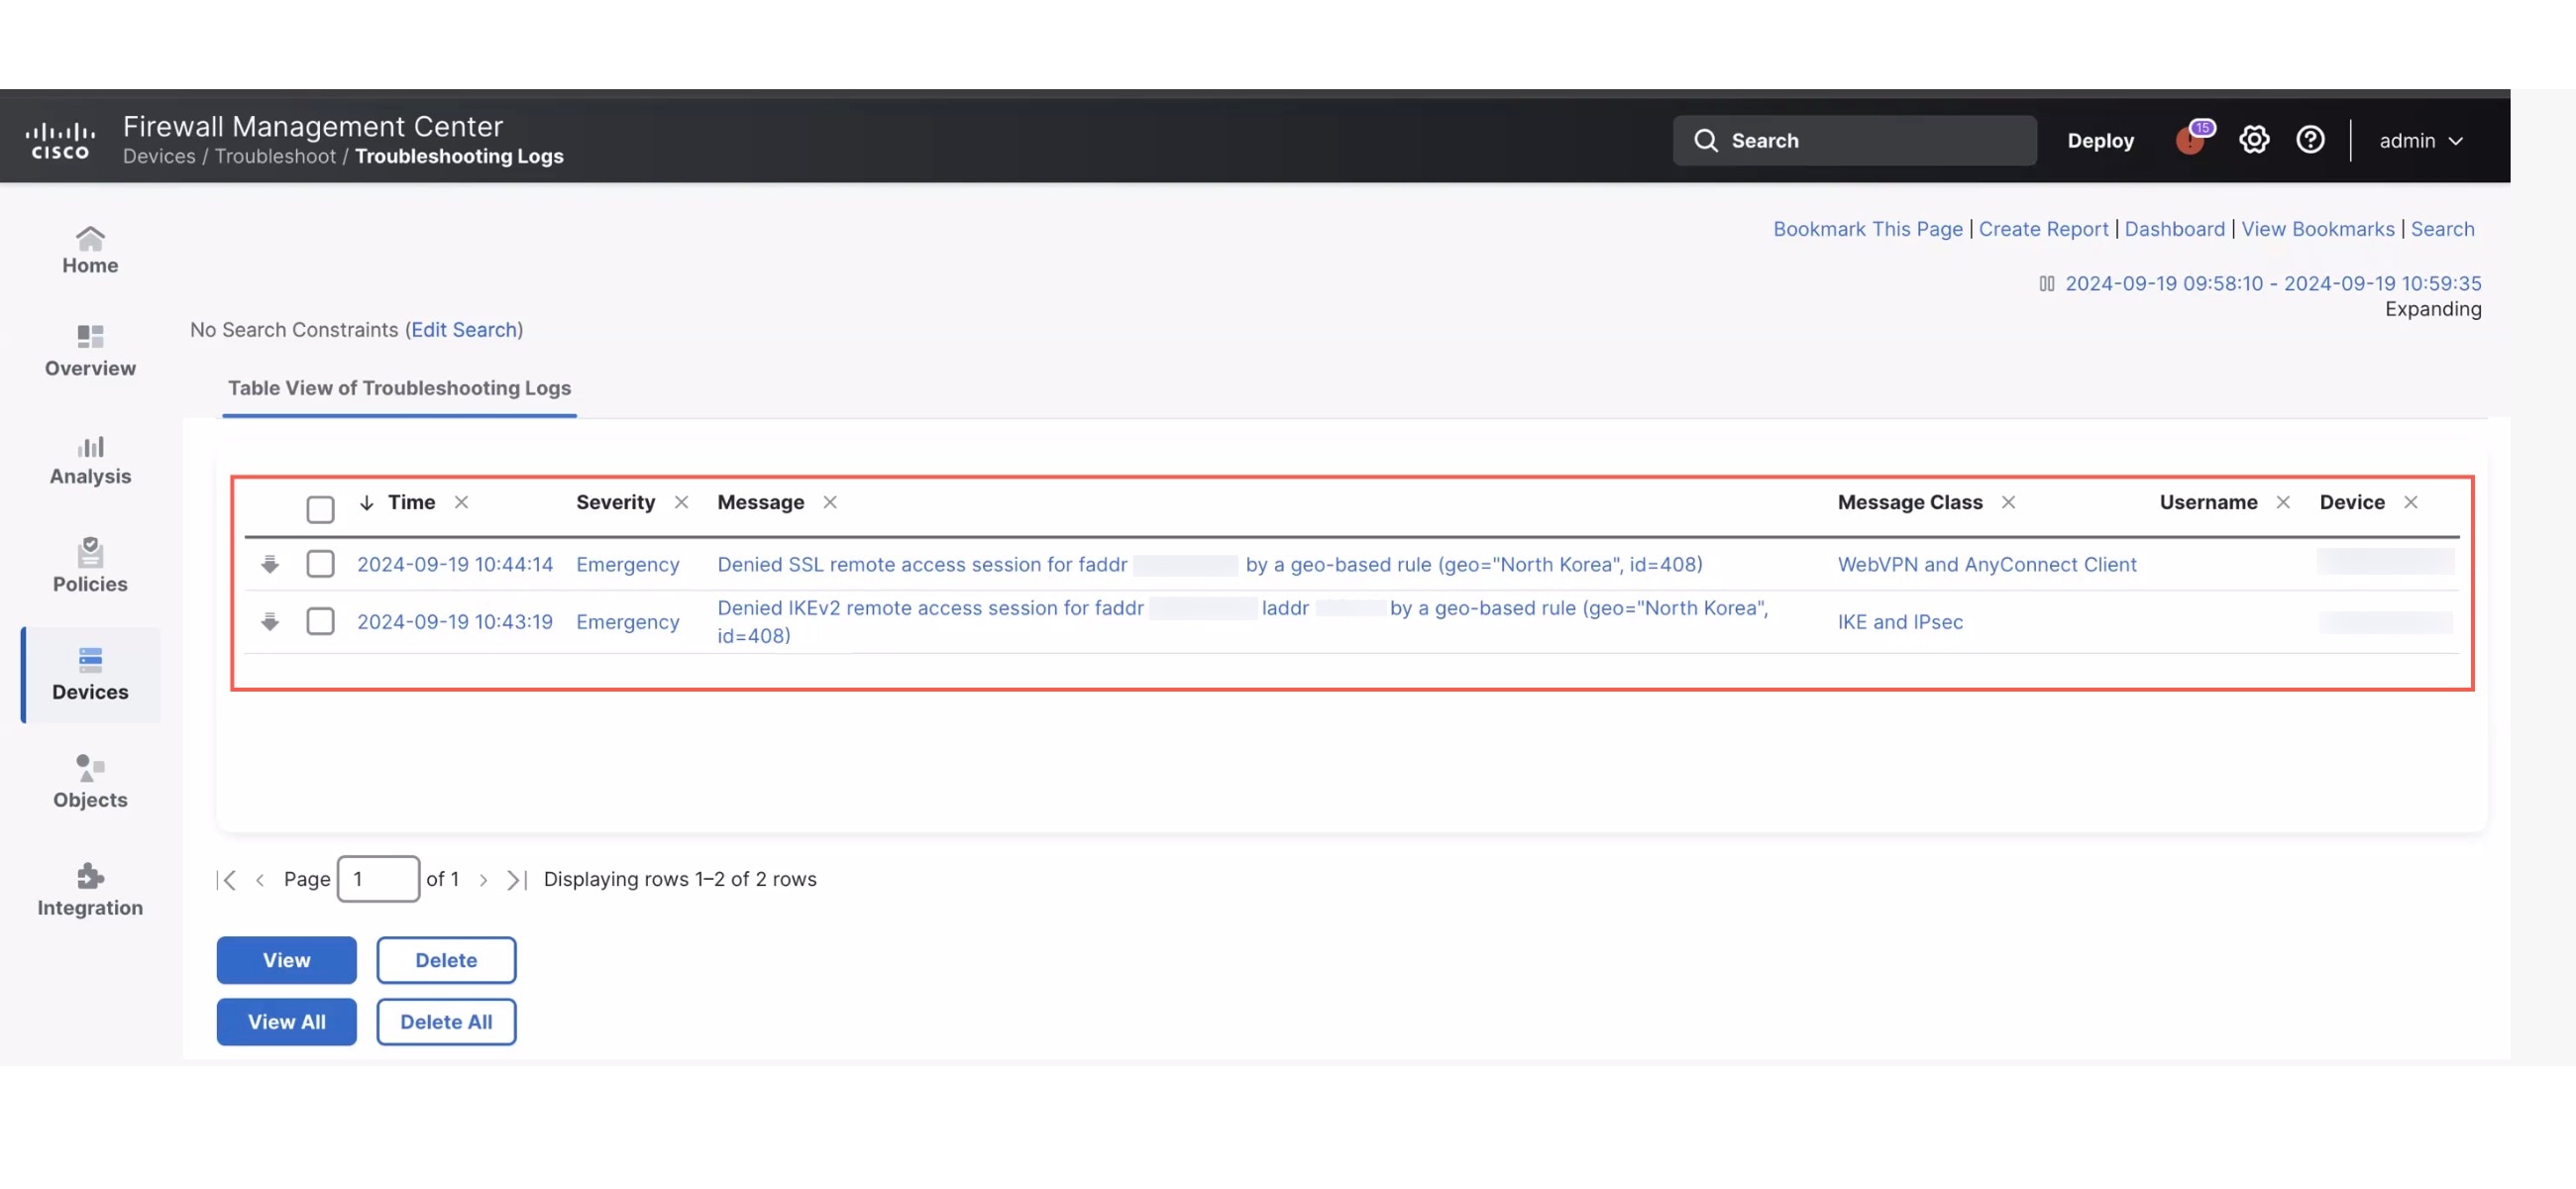The height and width of the screenshot is (1189, 2576).
Task: Open the Objects sidebar section
Action: [90, 782]
